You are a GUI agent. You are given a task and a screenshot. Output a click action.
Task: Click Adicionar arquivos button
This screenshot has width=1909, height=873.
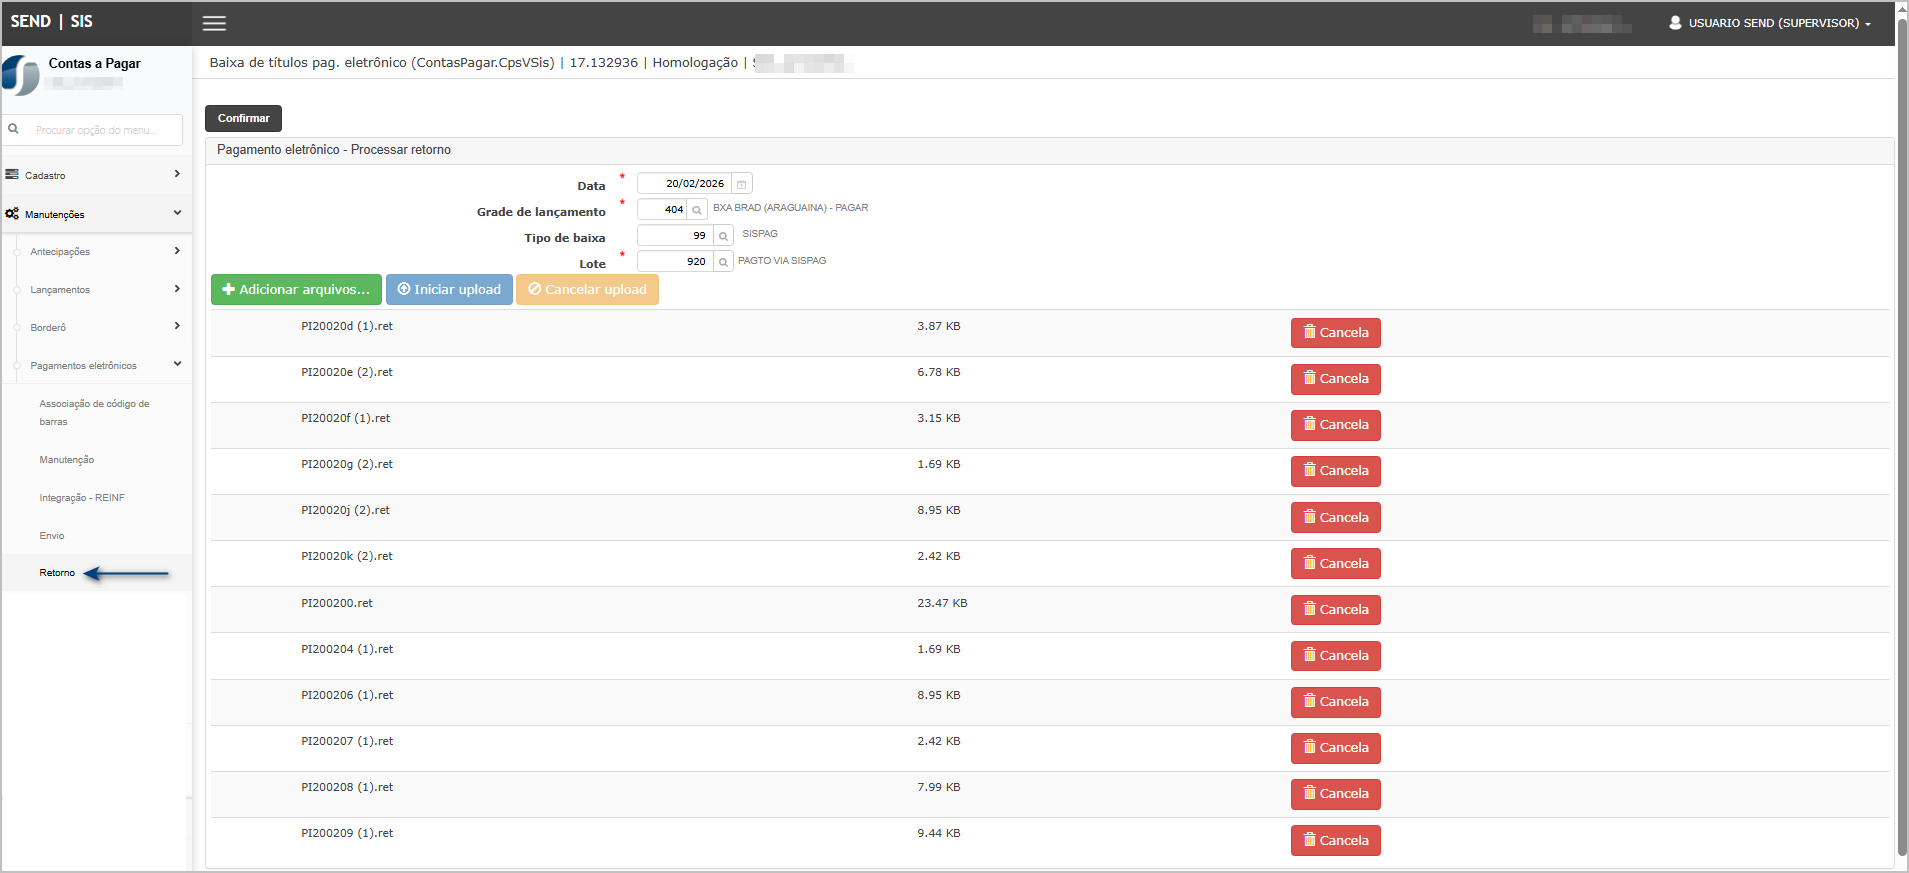pyautogui.click(x=296, y=290)
